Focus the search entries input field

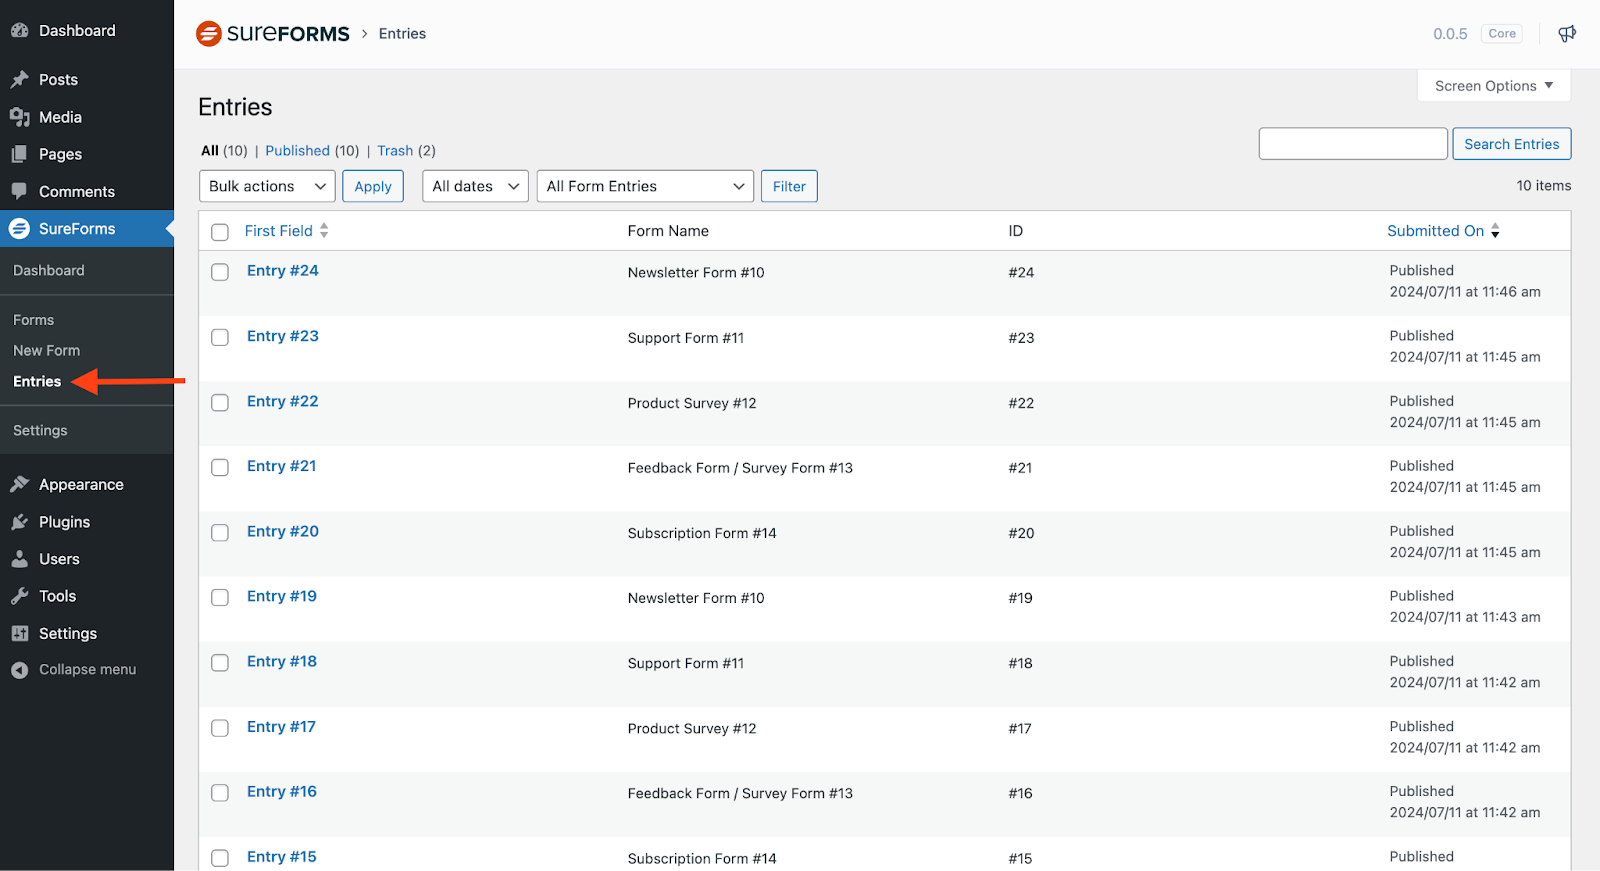pos(1353,144)
